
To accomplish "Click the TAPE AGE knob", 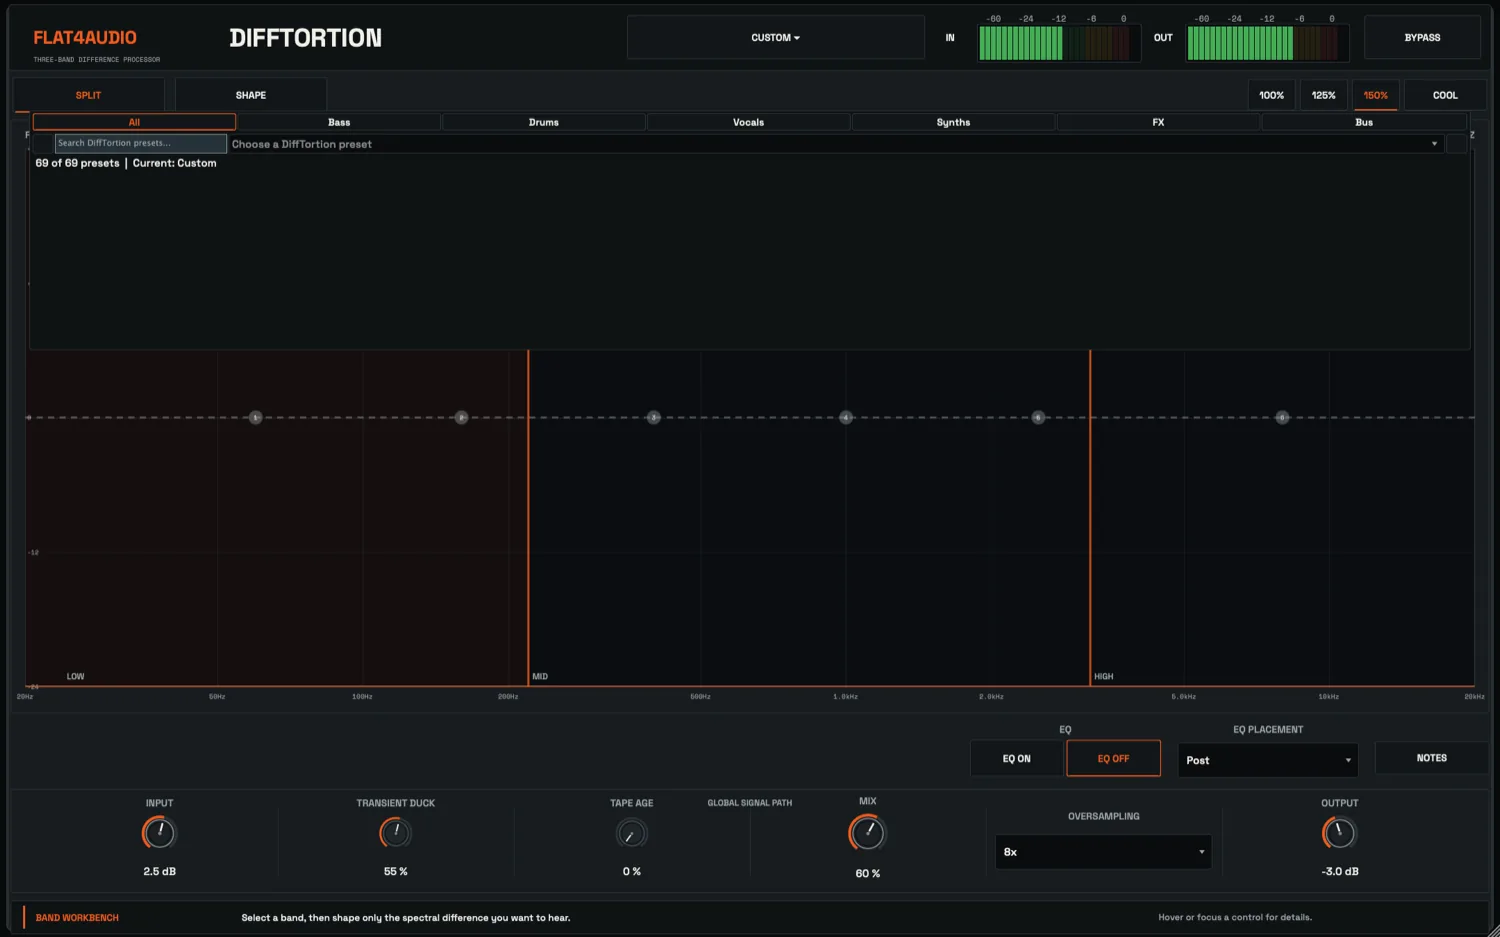I will coord(631,833).
